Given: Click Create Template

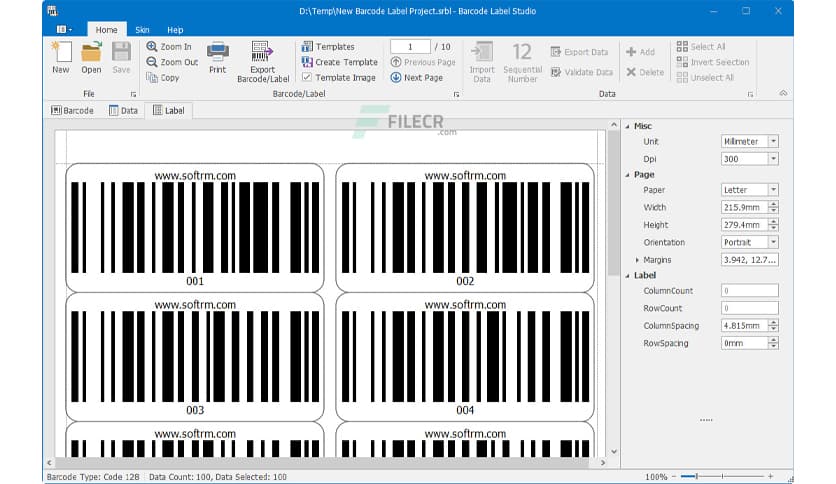Looking at the screenshot, I should [x=340, y=62].
